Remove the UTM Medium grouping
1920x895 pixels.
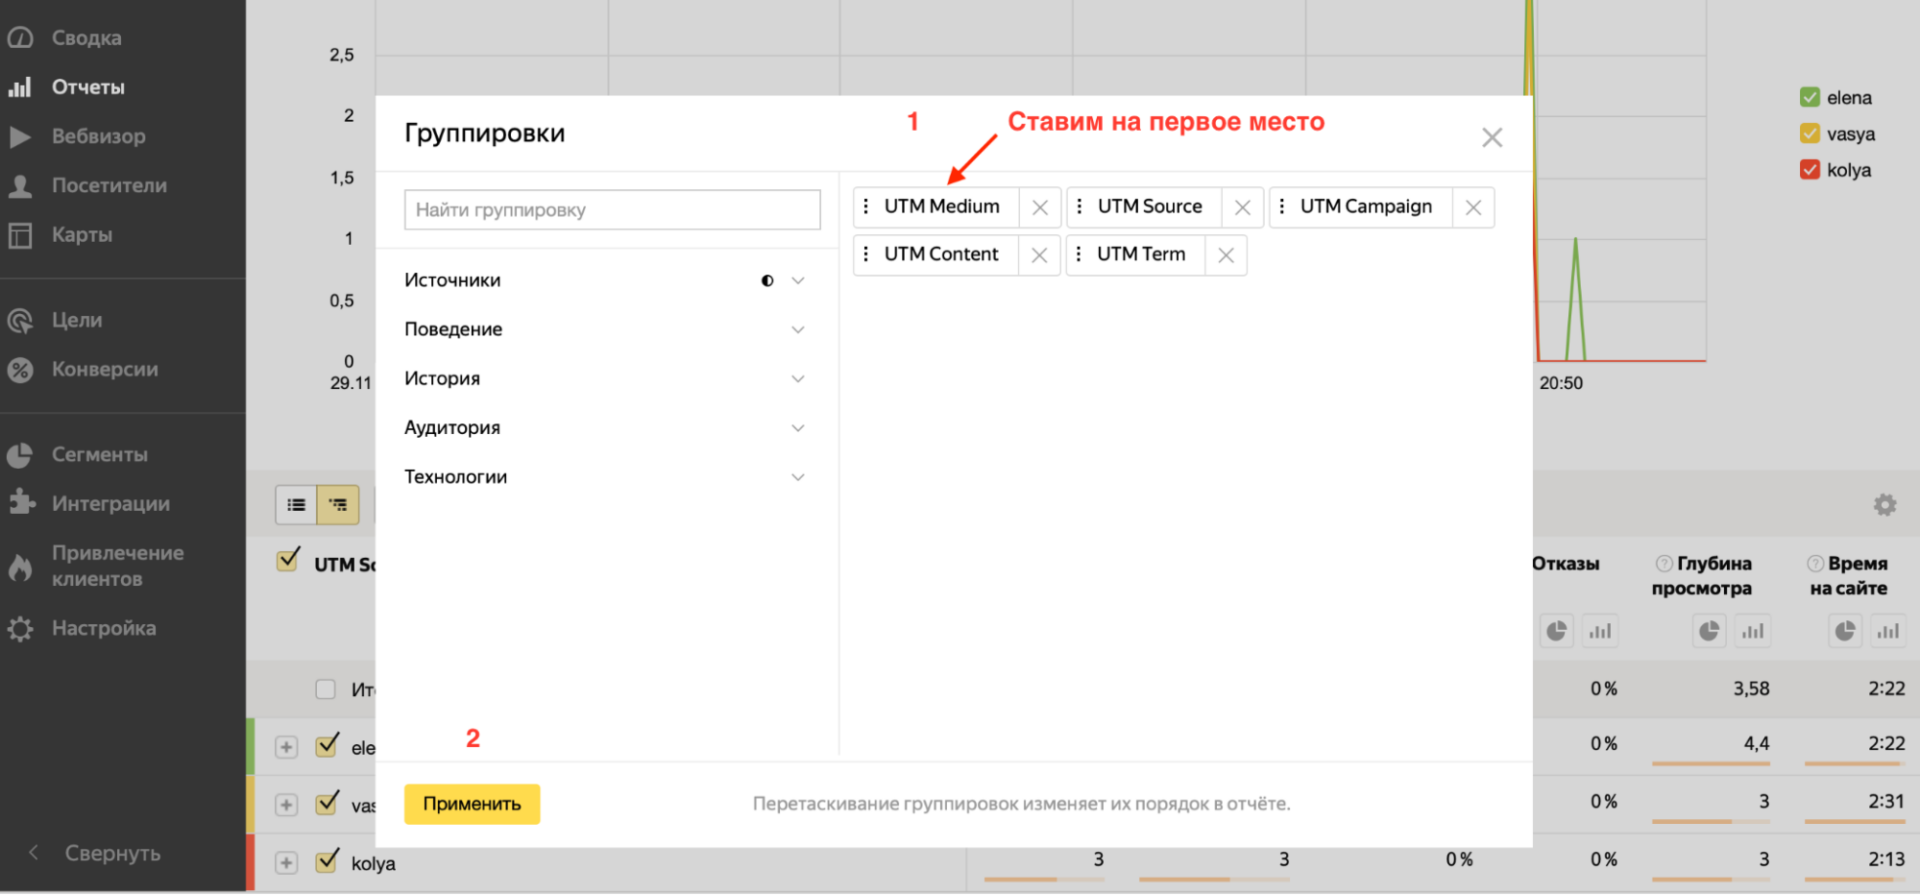tap(1040, 207)
